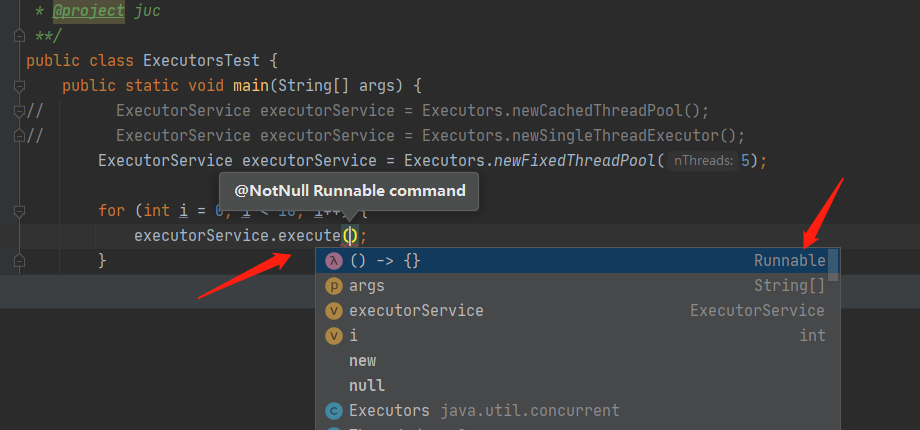Click the "juc" project name in the comment
Screen dimensions: 920x430
pos(147,11)
